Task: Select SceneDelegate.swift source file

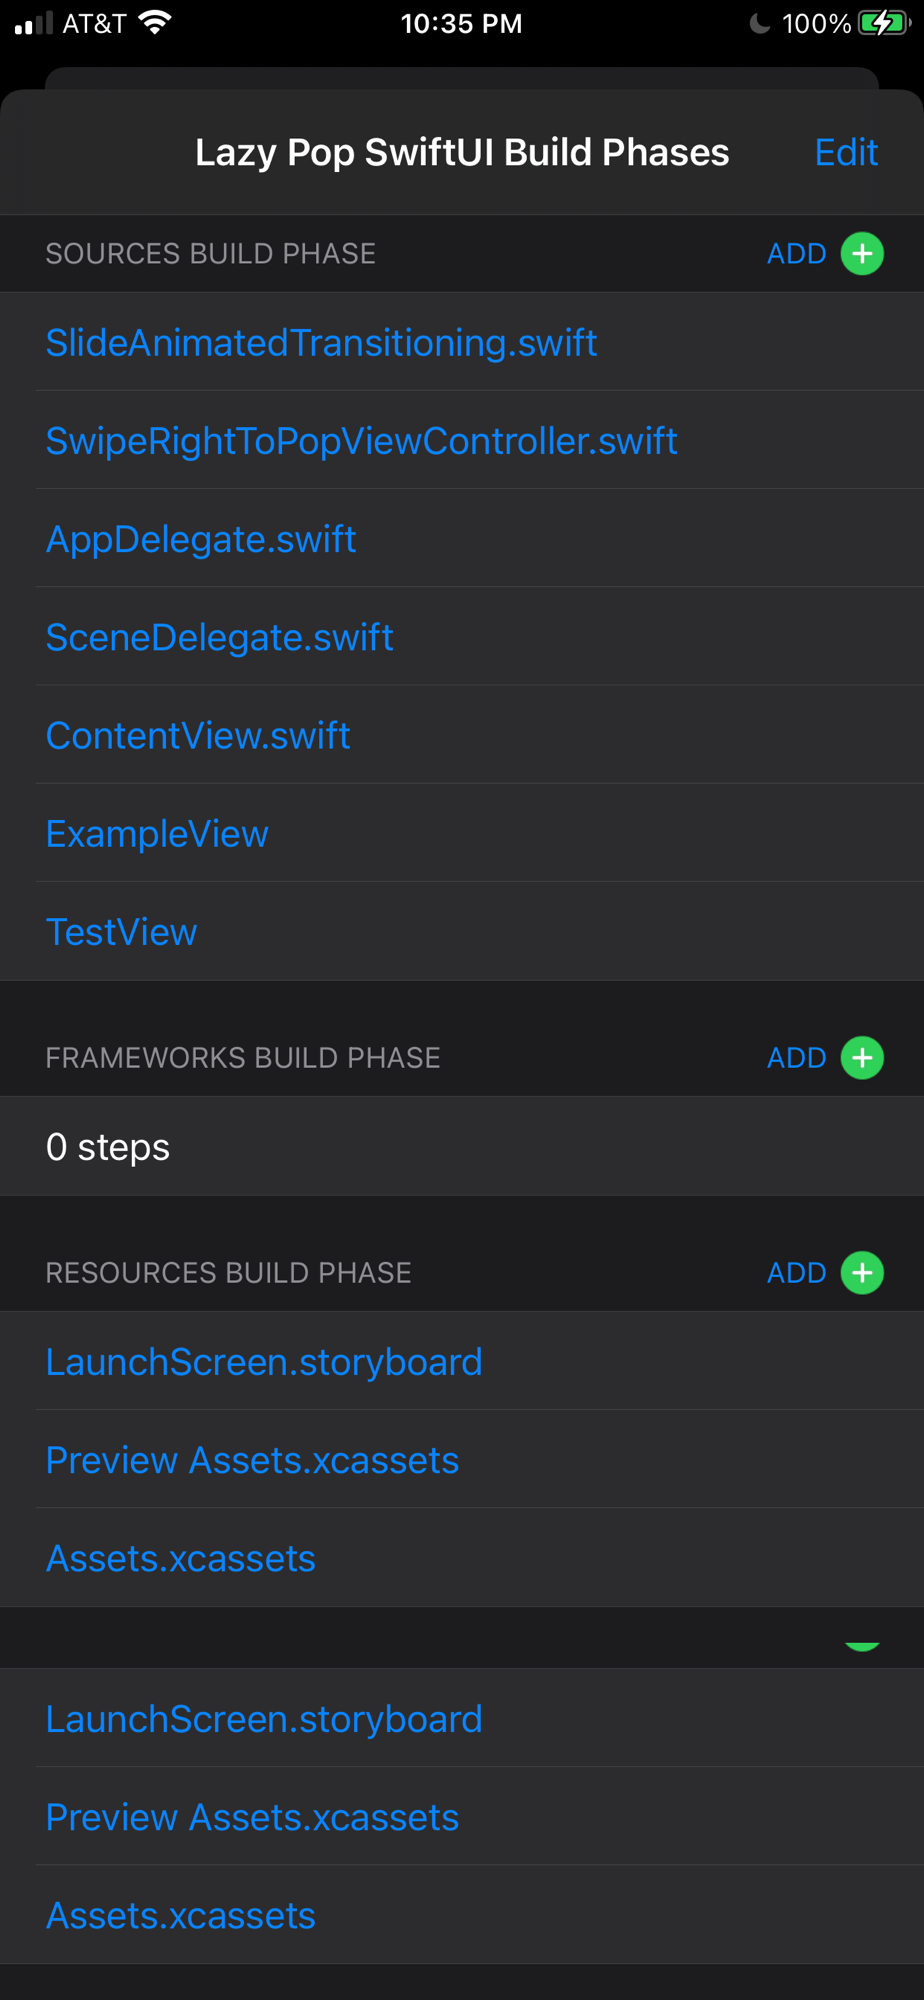Action: pyautogui.click(x=219, y=637)
